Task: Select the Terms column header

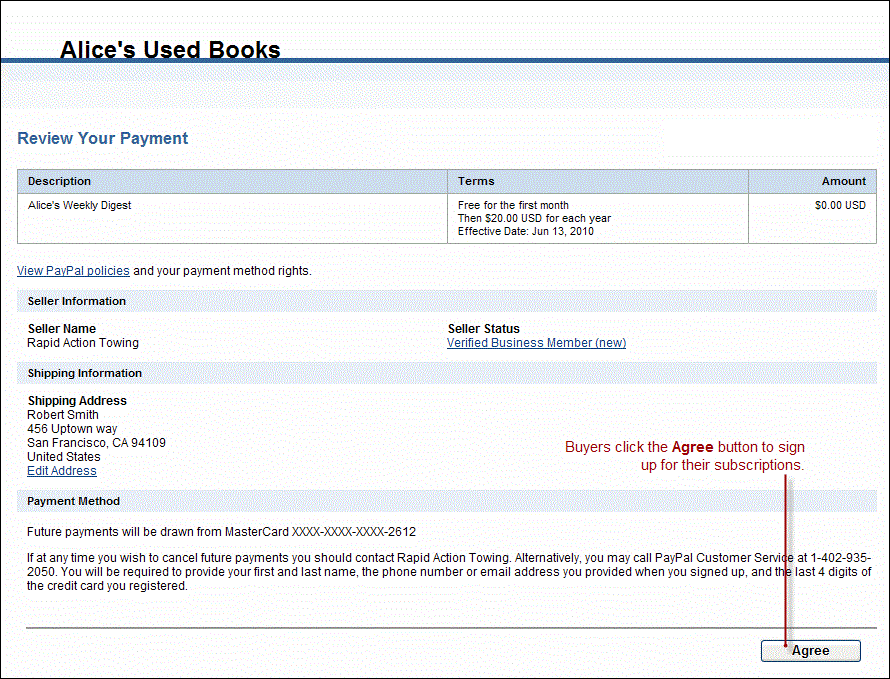Action: [x=476, y=181]
